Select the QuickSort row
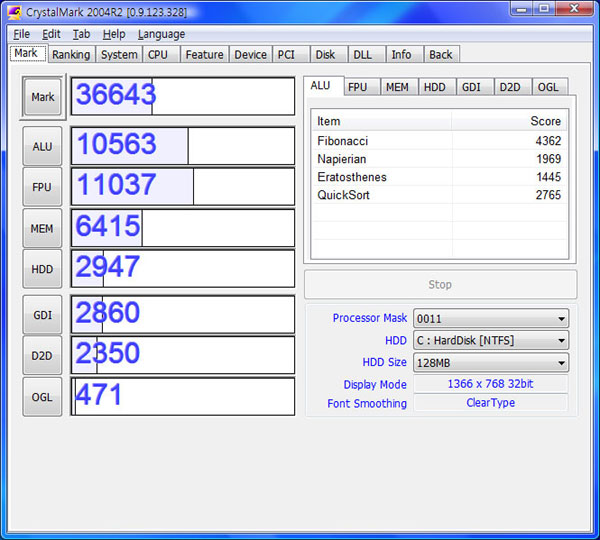This screenshot has height=540, width=600. pyautogui.click(x=439, y=195)
